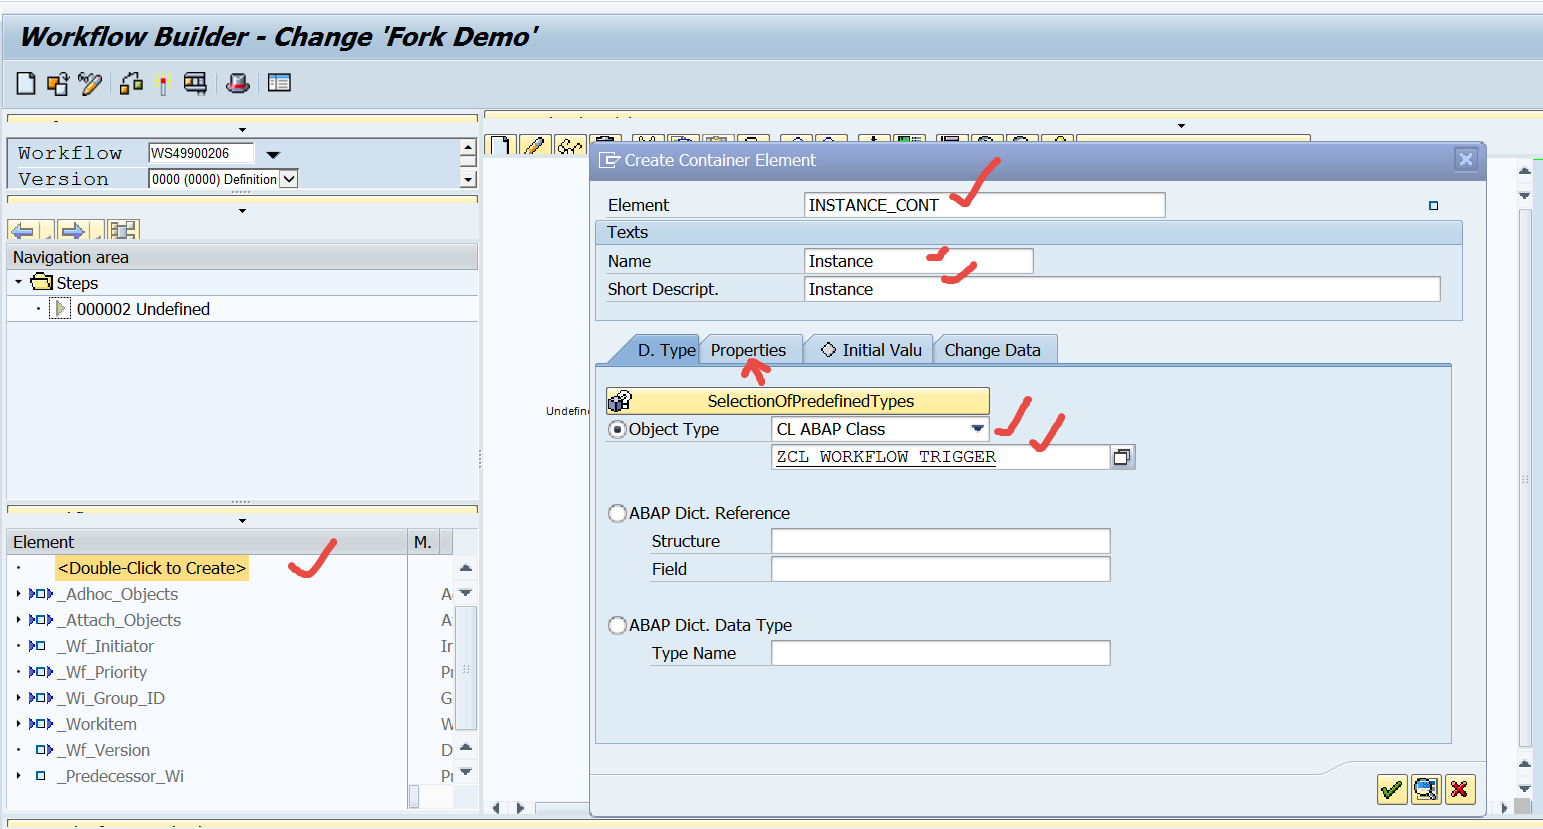The height and width of the screenshot is (829, 1543).
Task: Click the Double-Click to Create element entry
Action: point(151,567)
